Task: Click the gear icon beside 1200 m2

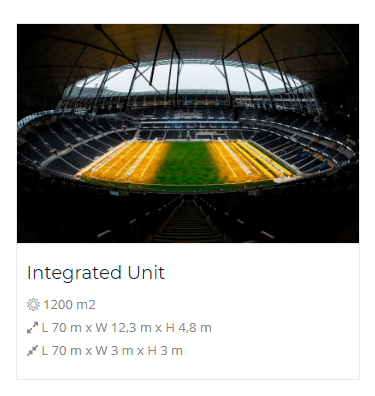Action: 33,305
